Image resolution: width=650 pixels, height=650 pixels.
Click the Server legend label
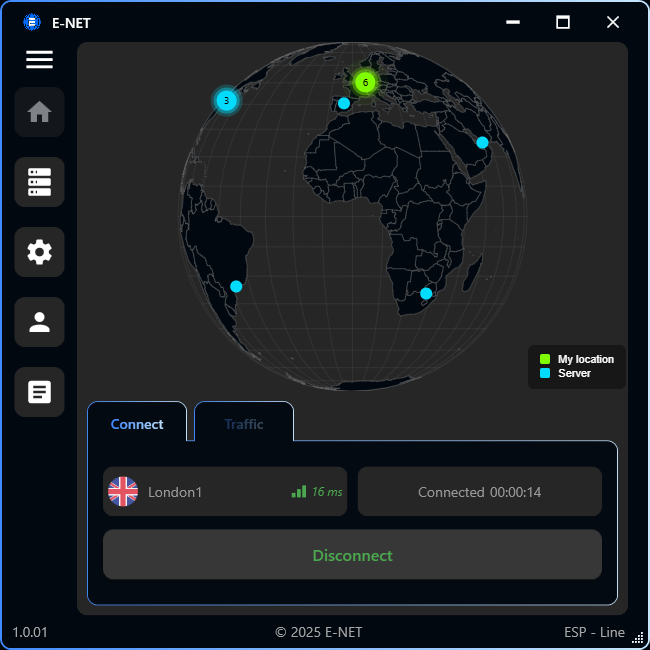[x=574, y=373]
